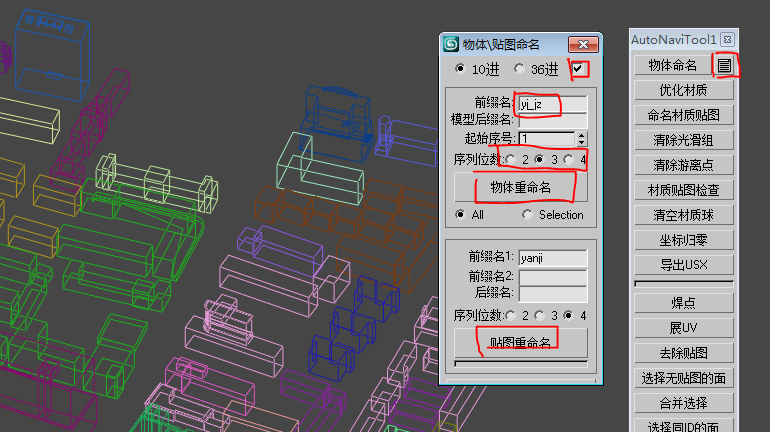Click the 物体重命名 button
770x432 pixels.
coord(521,187)
